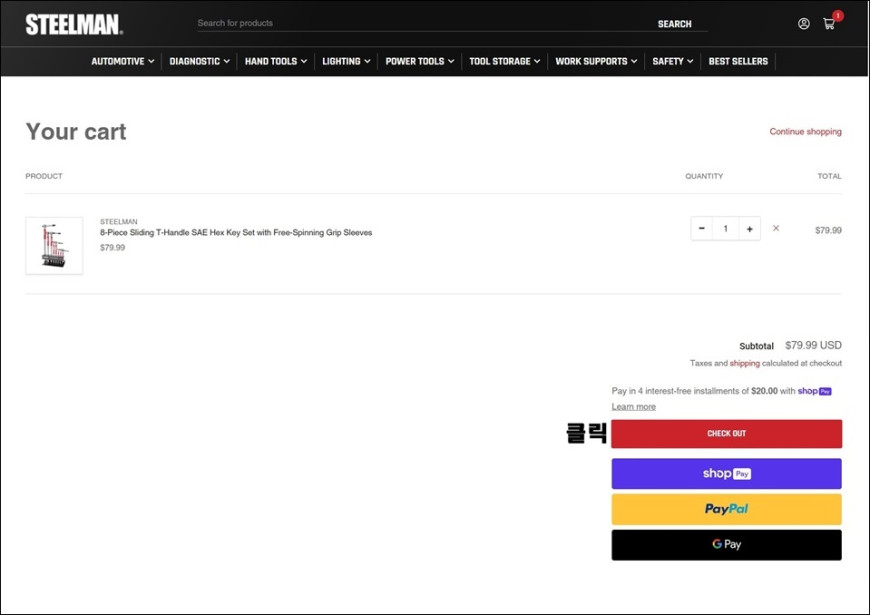Increase quantity with plus button

click(750, 229)
